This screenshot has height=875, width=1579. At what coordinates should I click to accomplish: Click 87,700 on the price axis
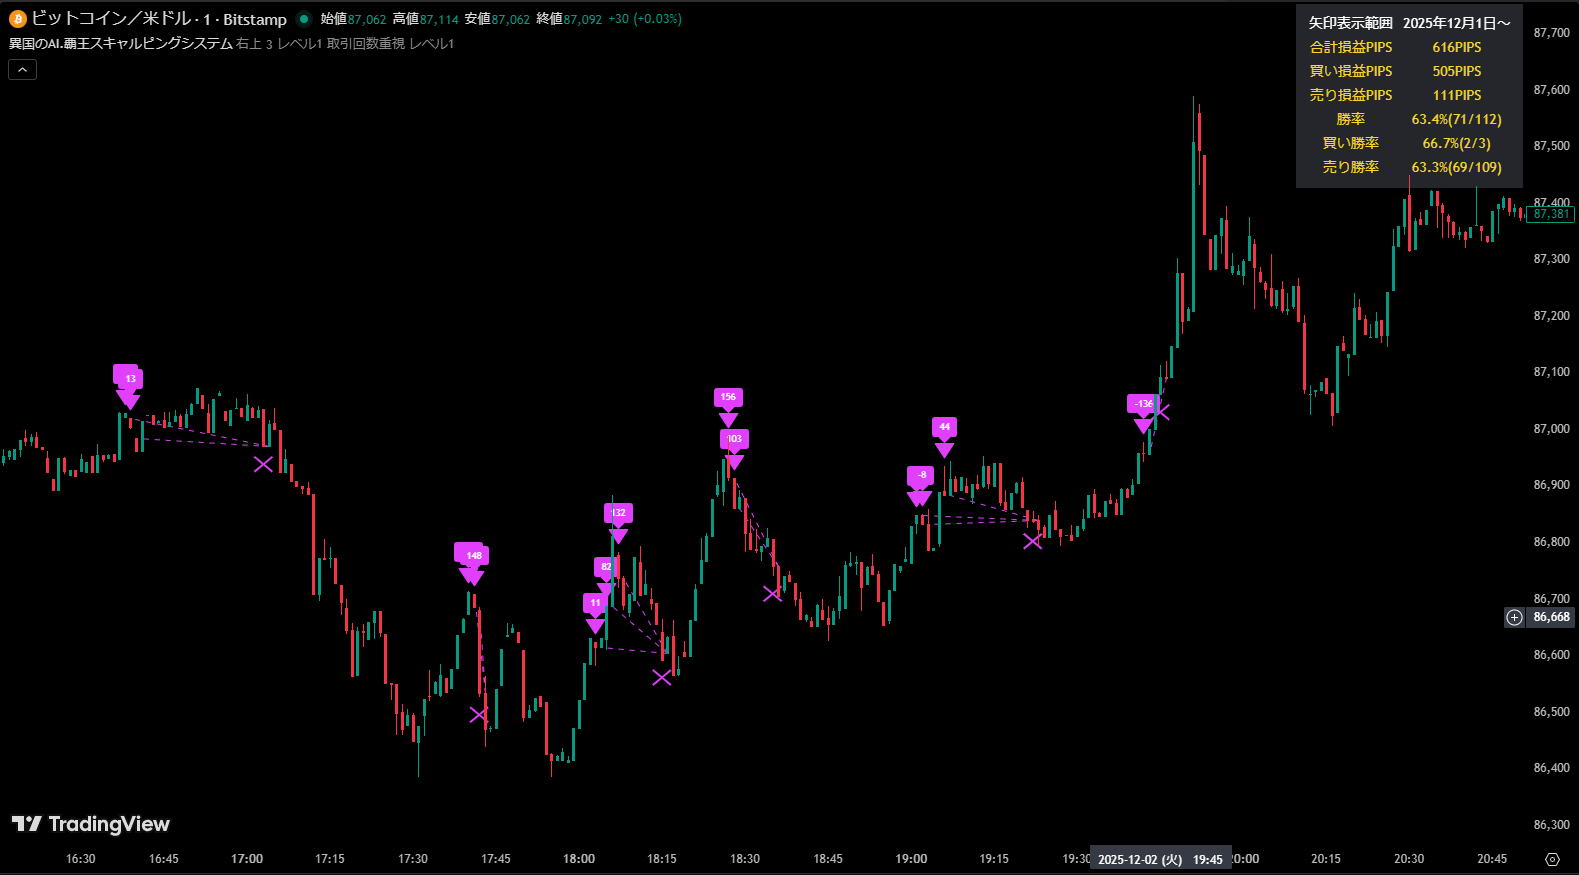tap(1552, 33)
